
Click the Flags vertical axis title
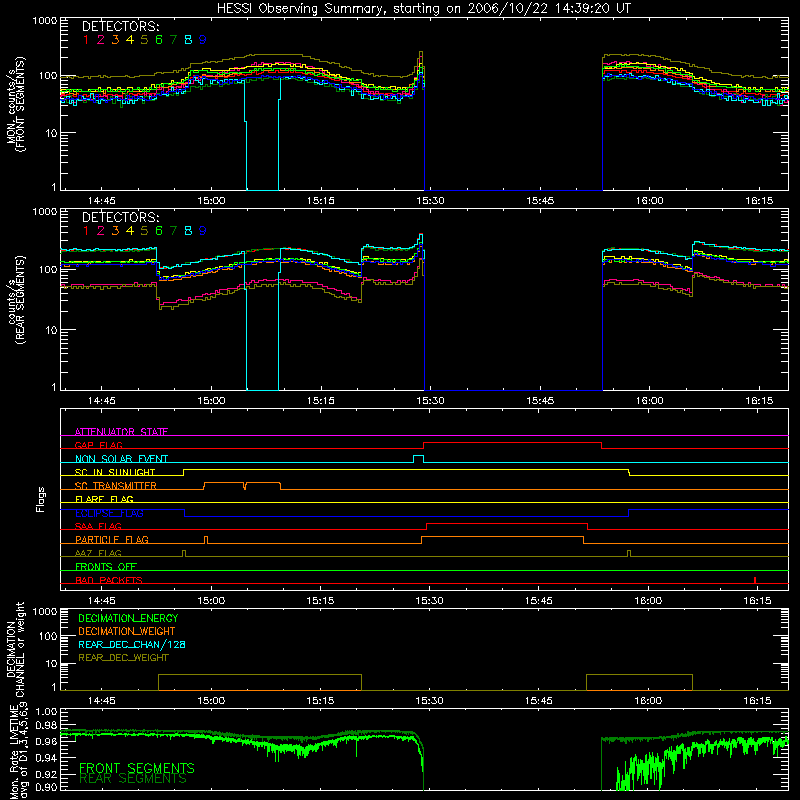coord(41,500)
